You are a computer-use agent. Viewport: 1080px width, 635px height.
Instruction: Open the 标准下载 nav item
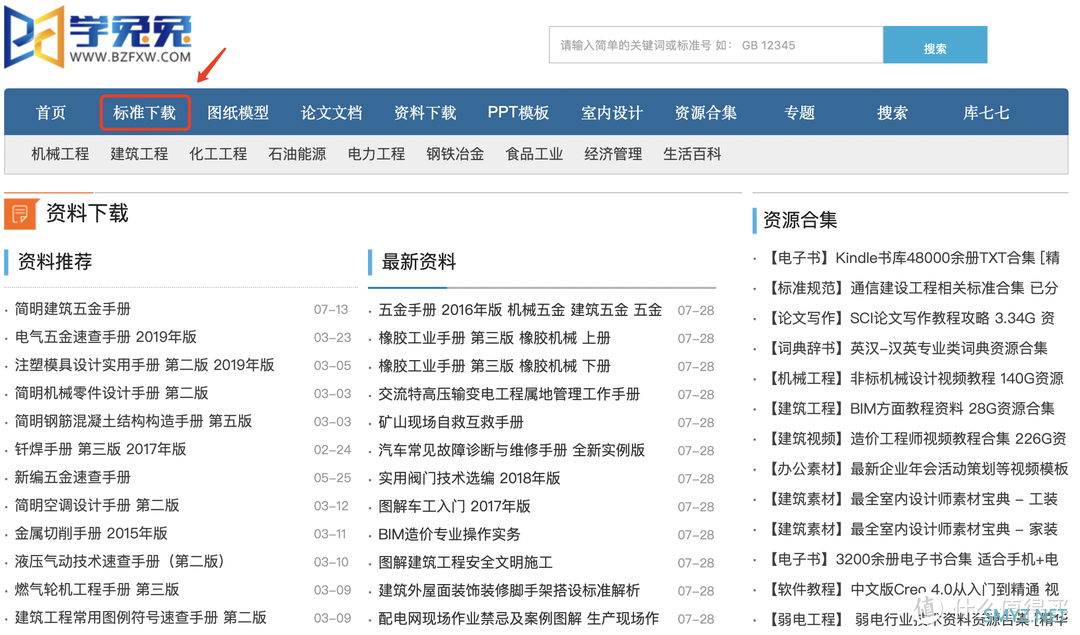point(145,113)
